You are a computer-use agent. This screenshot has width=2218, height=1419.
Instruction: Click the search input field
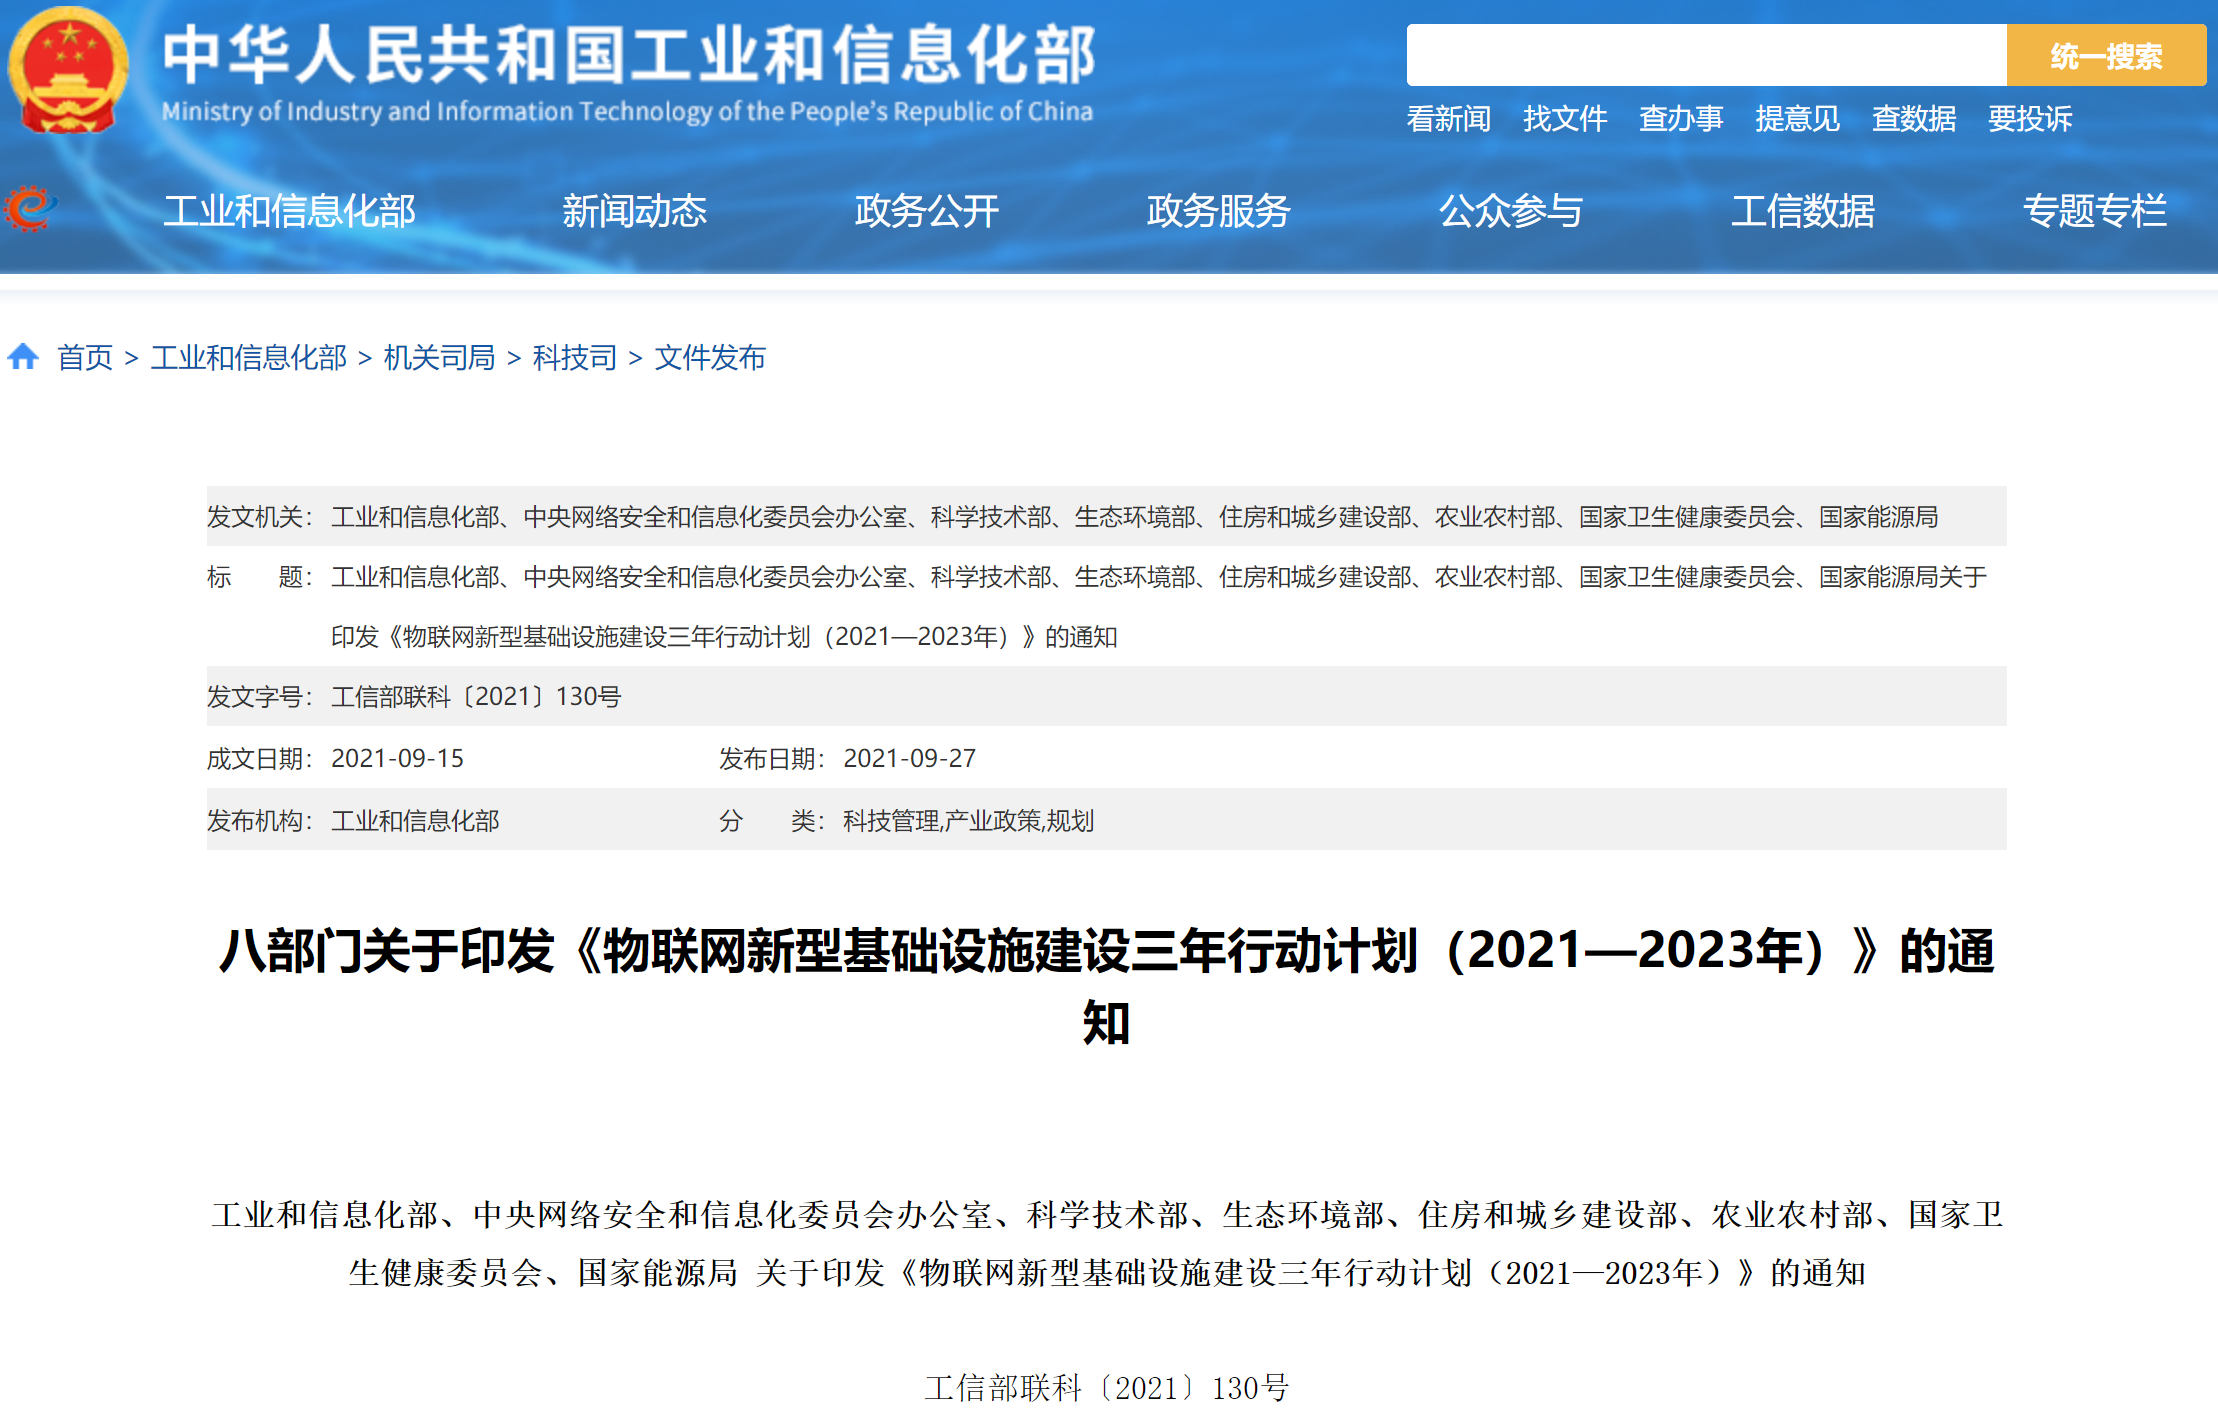[1706, 55]
